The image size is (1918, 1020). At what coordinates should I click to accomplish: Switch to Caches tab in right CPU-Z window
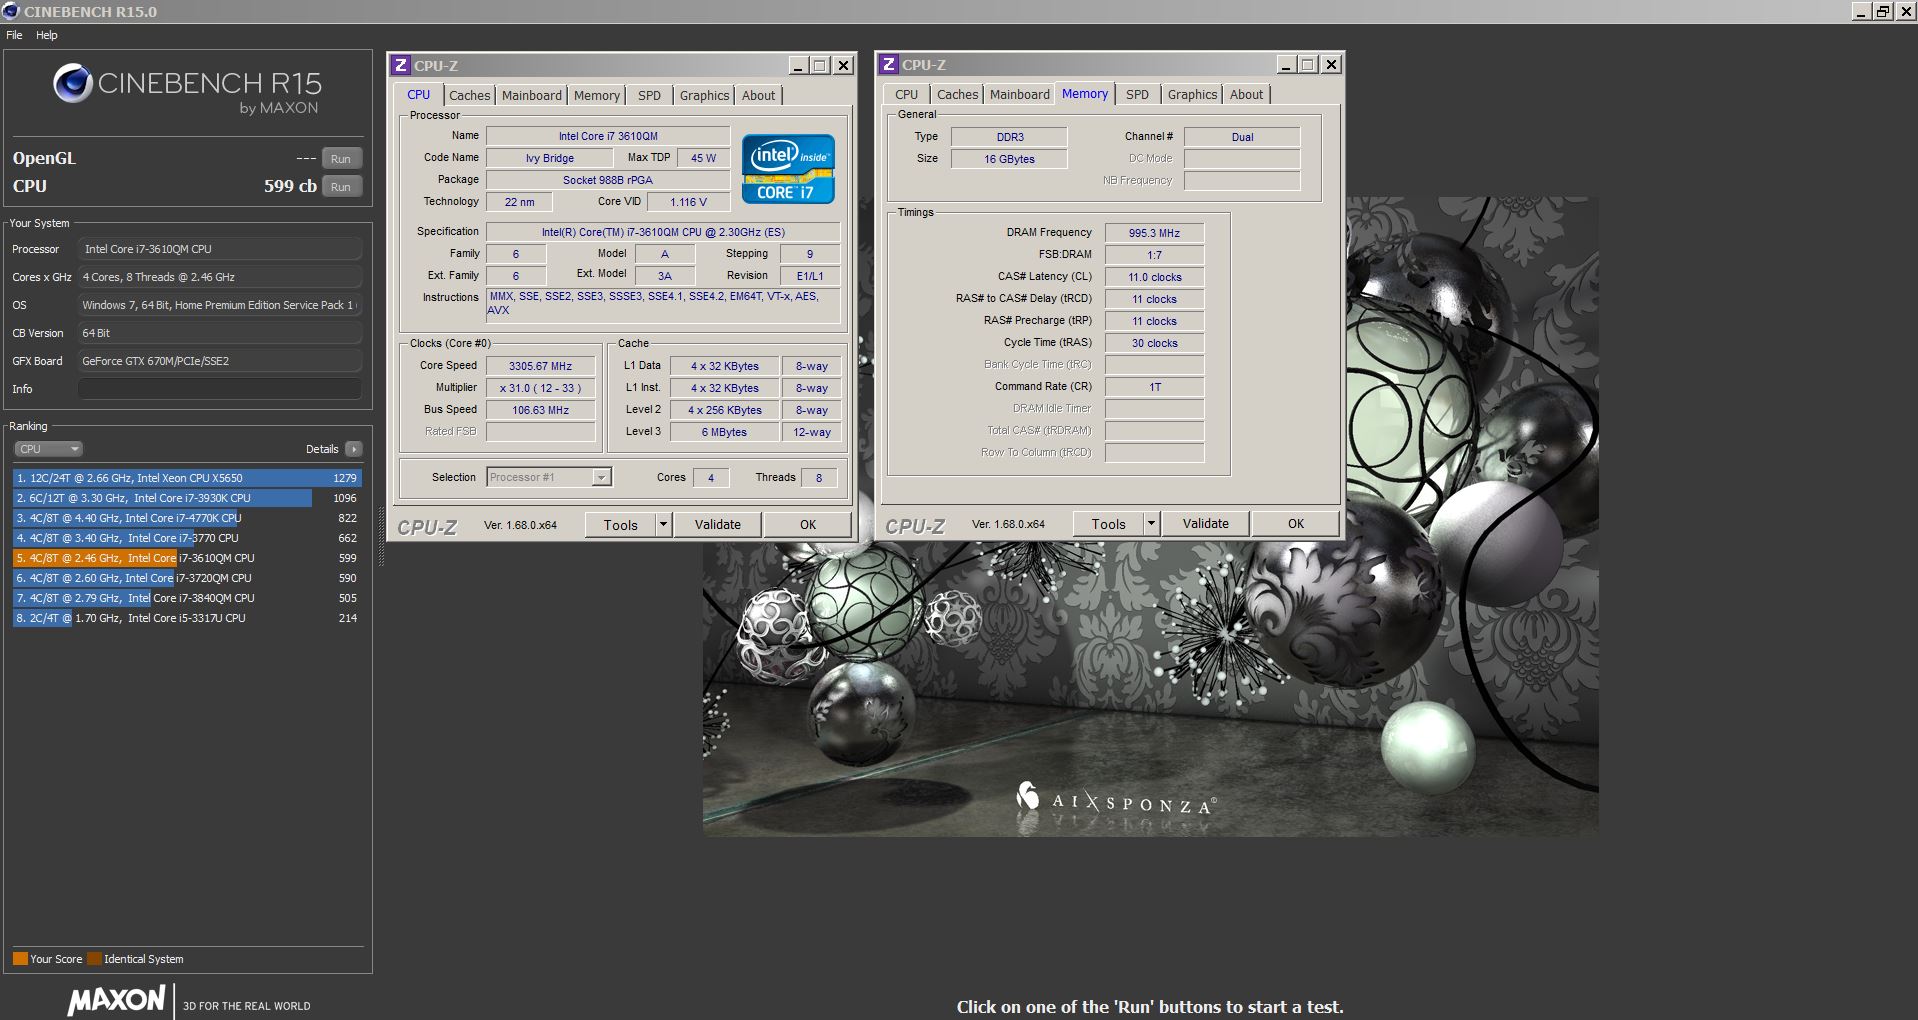[x=957, y=94]
